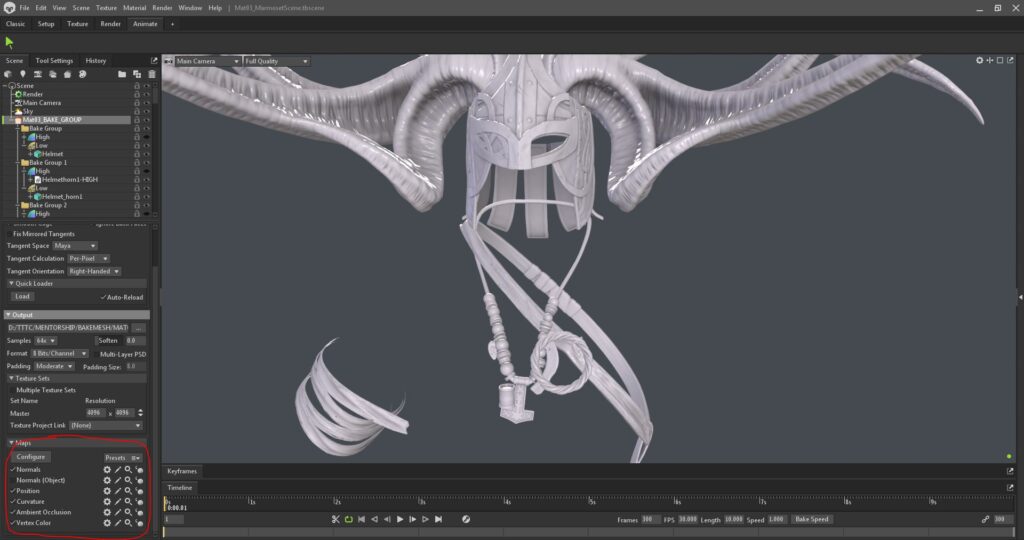The height and width of the screenshot is (540, 1024).
Task: Open the Full Quality viewport dropdown
Action: coord(276,61)
